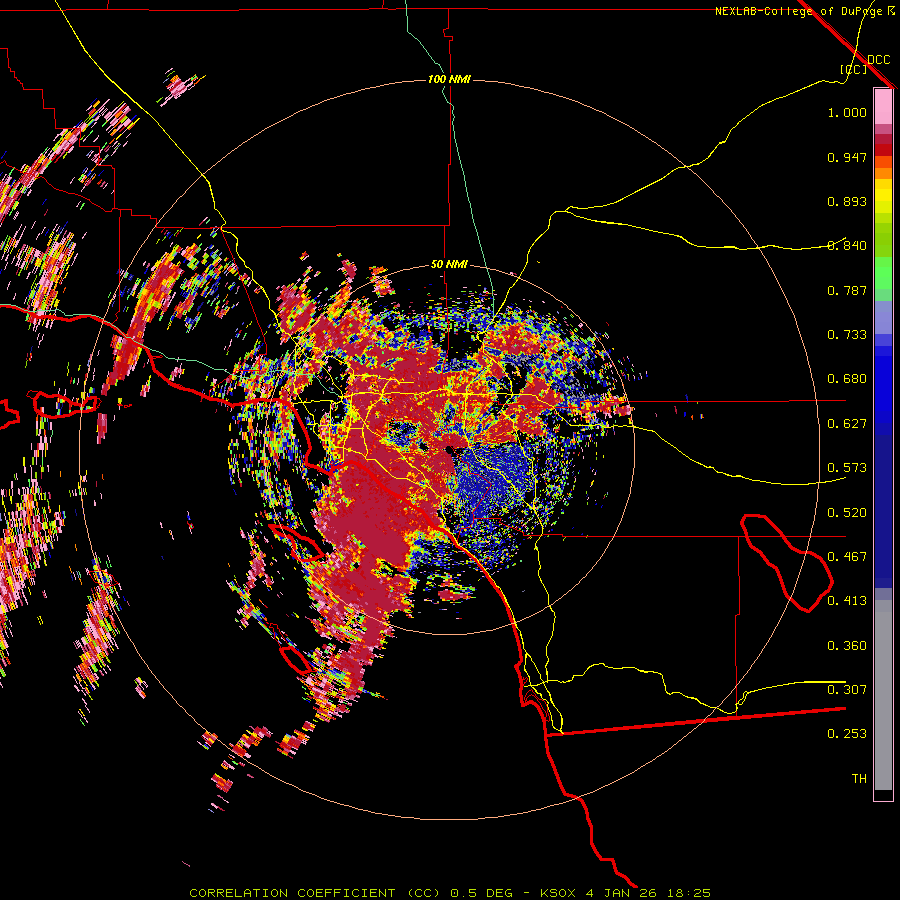Click the 0.680 color scale value
Screen dimensions: 900x900
pos(847,379)
